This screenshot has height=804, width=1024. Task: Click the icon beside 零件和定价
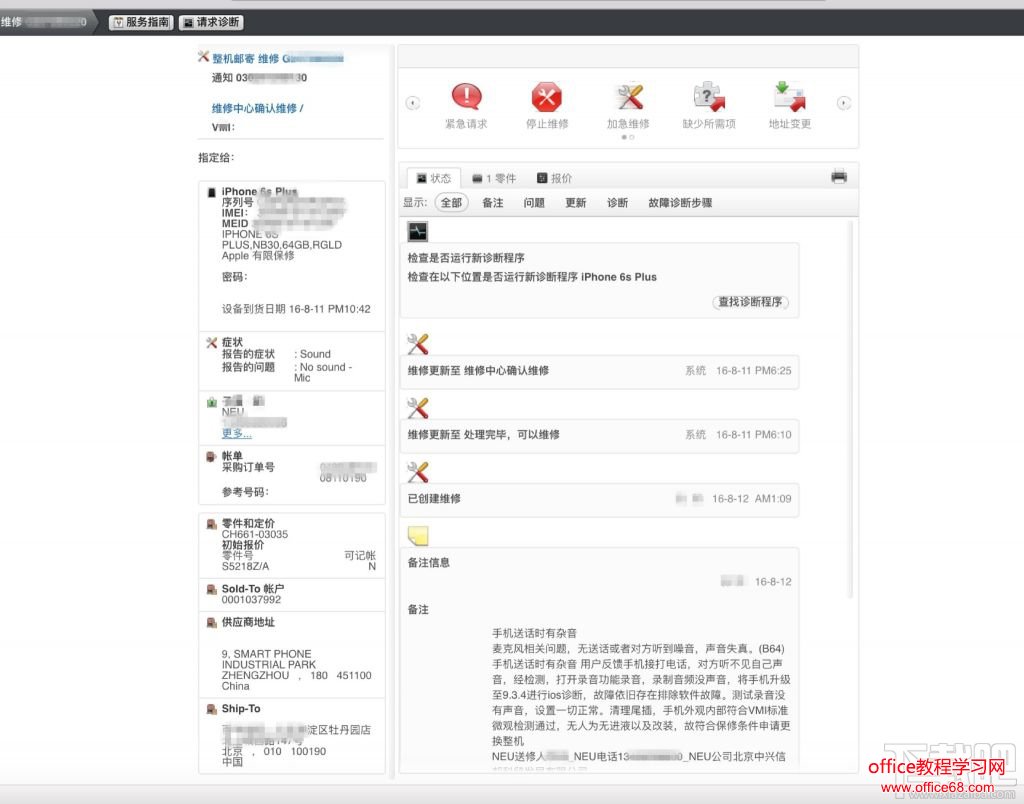coord(212,524)
